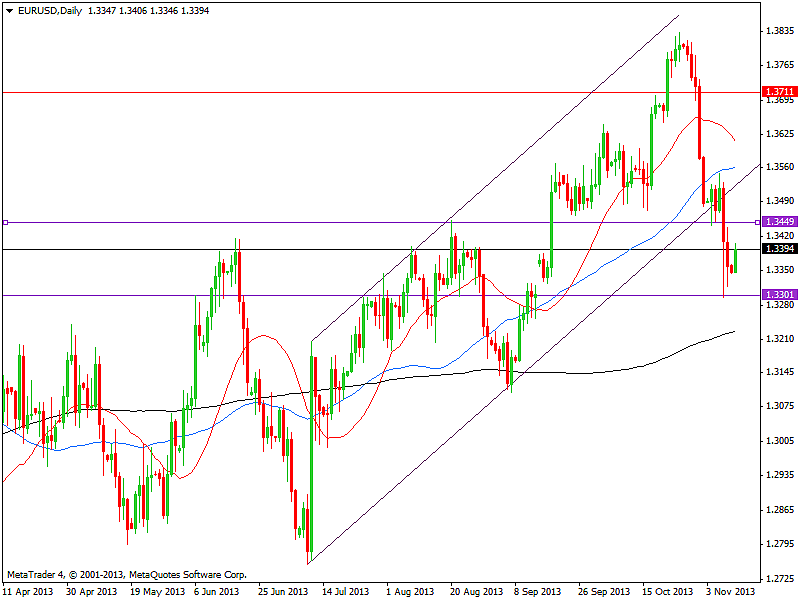The width and height of the screenshot is (800, 600).
Task: Click left square handle on 1.3449 line
Action: pyautogui.click(x=5, y=222)
